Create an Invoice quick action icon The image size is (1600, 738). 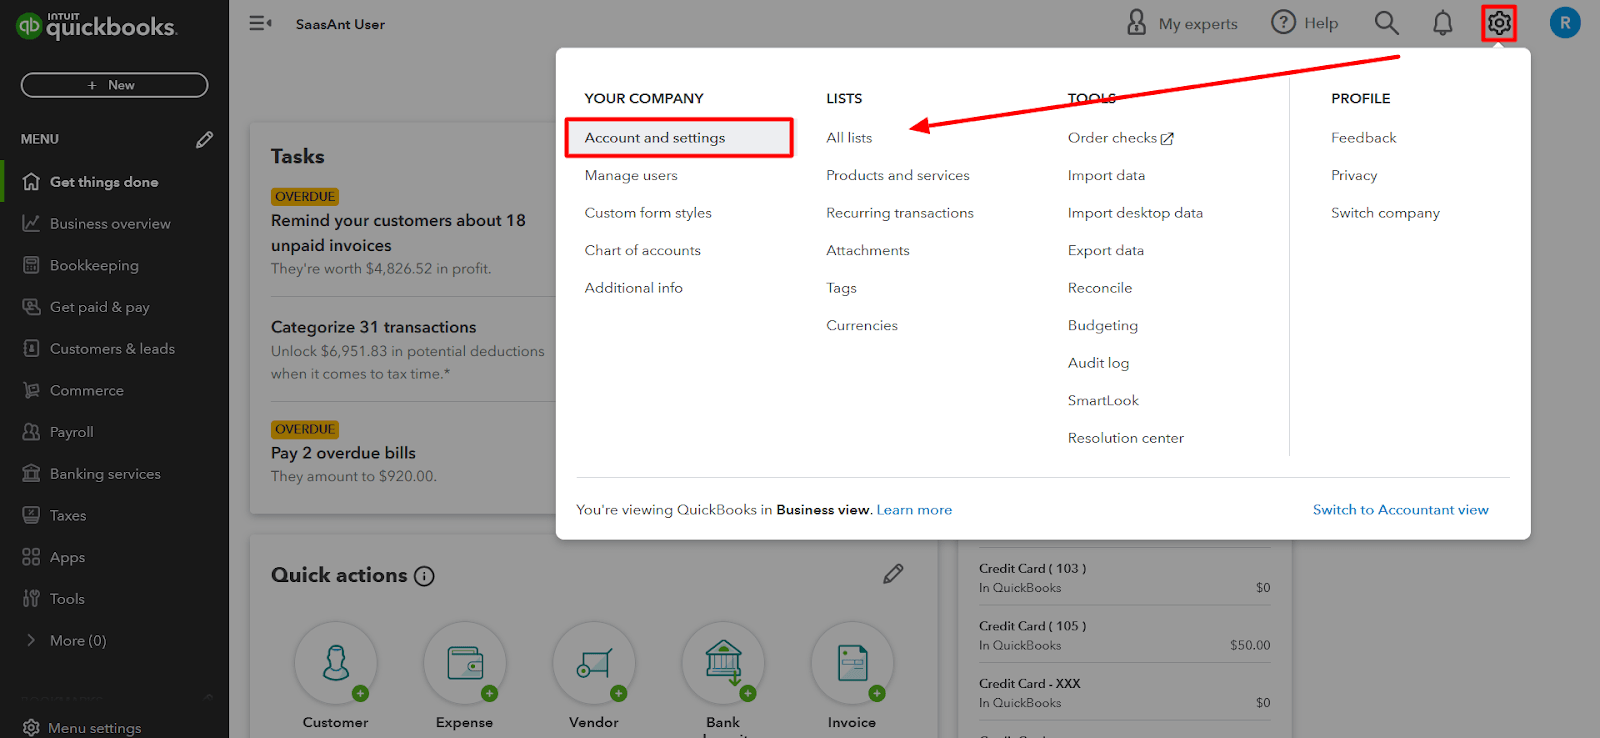pyautogui.click(x=852, y=663)
